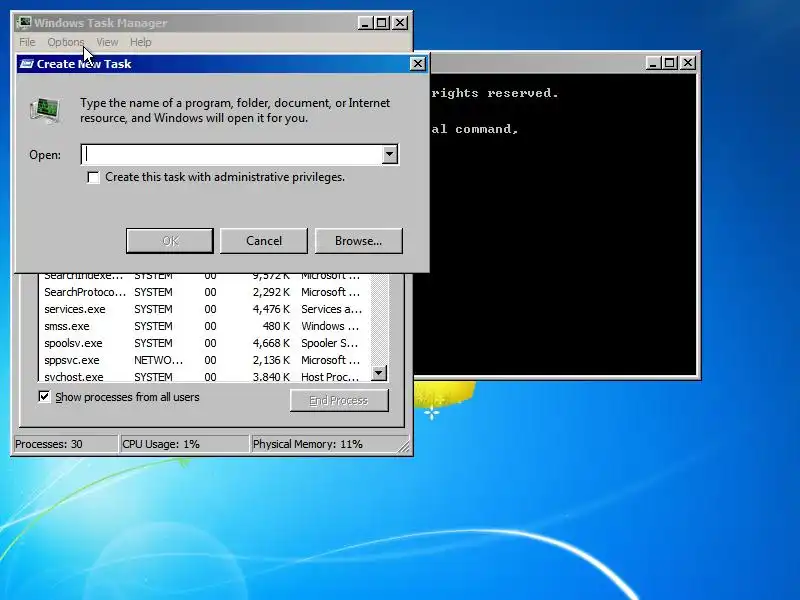The height and width of the screenshot is (600, 800).
Task: Click the 4,476 K memory value
Action: click(271, 309)
